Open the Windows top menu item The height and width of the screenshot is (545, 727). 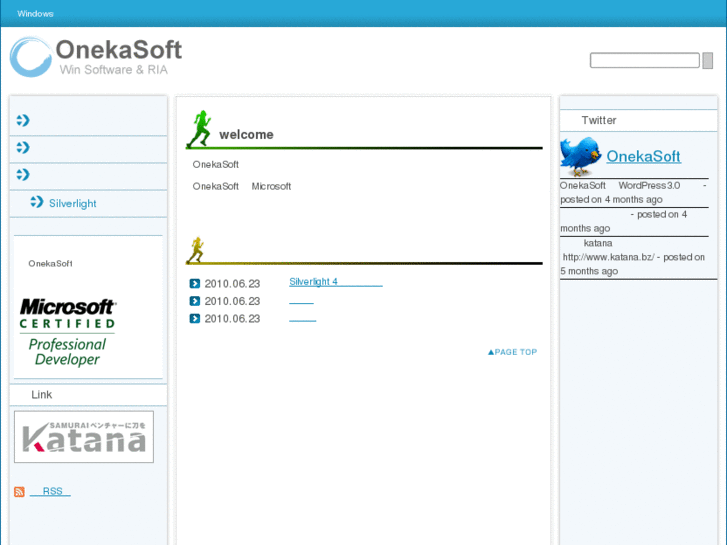(x=35, y=14)
